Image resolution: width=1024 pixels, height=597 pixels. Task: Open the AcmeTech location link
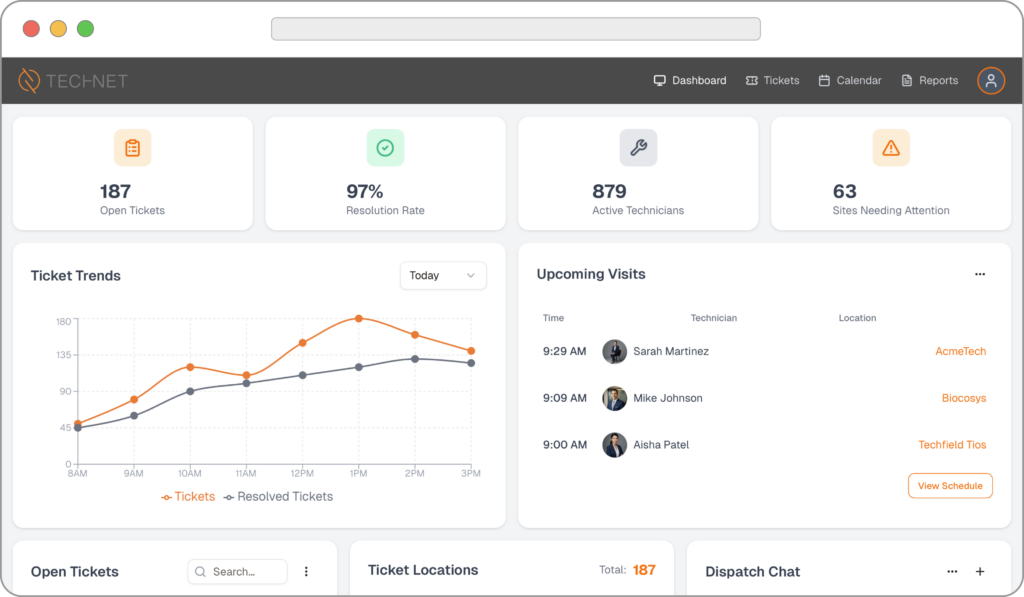[960, 352]
